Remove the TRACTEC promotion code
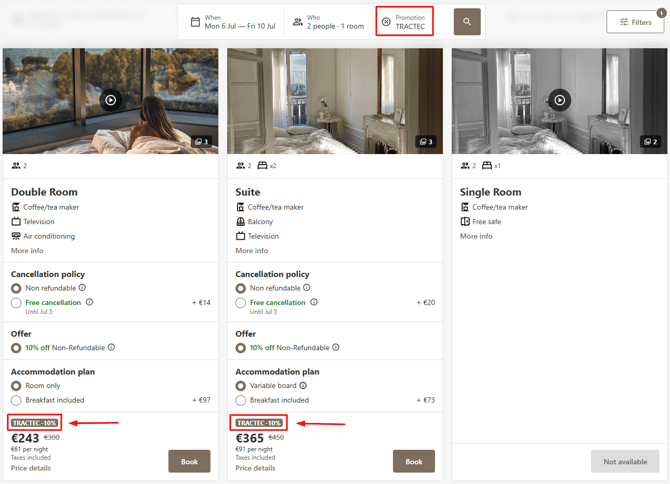Screen dimensions: 670x484 (386, 22)
